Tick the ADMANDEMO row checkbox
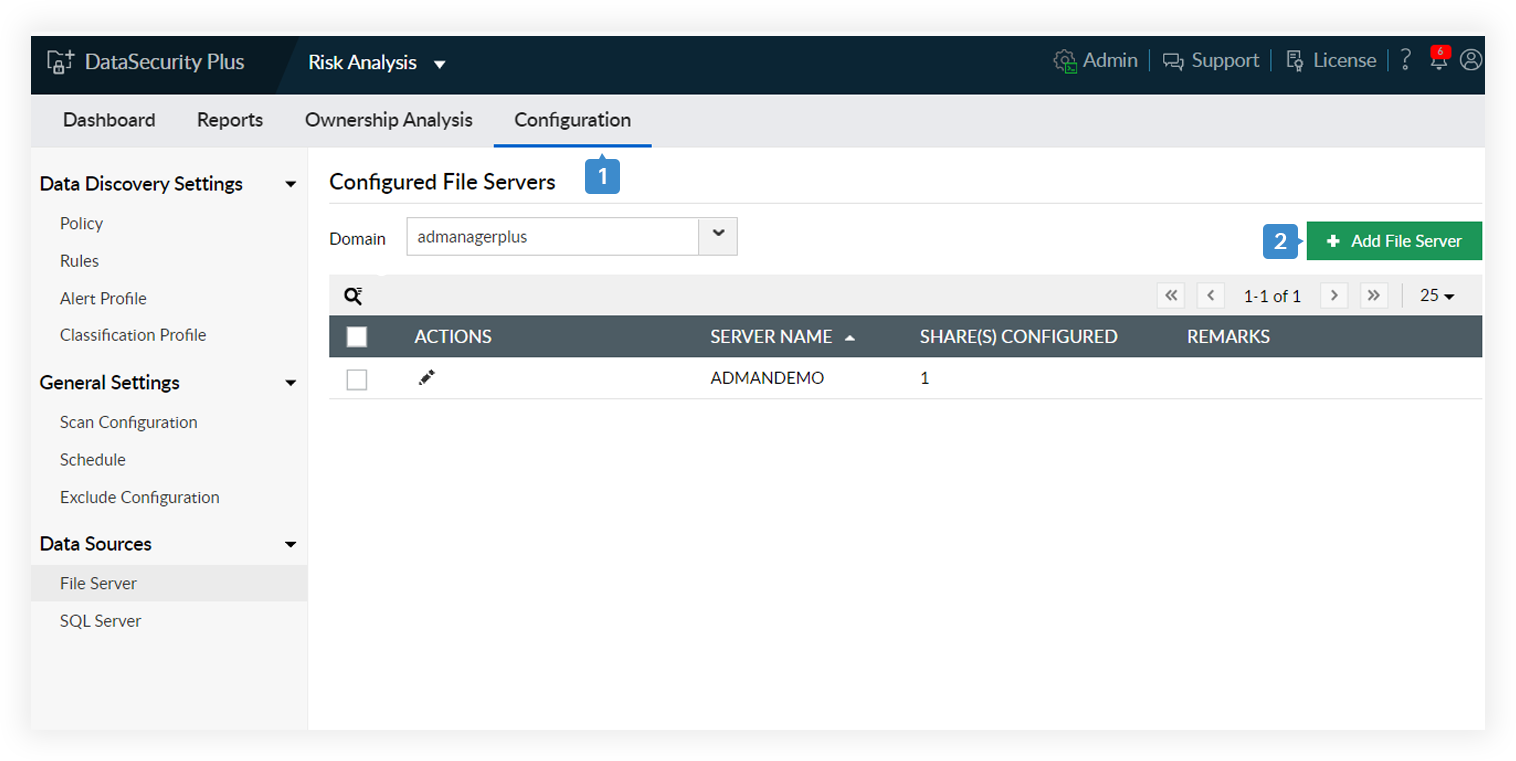Image resolution: width=1516 pixels, height=761 pixels. click(357, 379)
